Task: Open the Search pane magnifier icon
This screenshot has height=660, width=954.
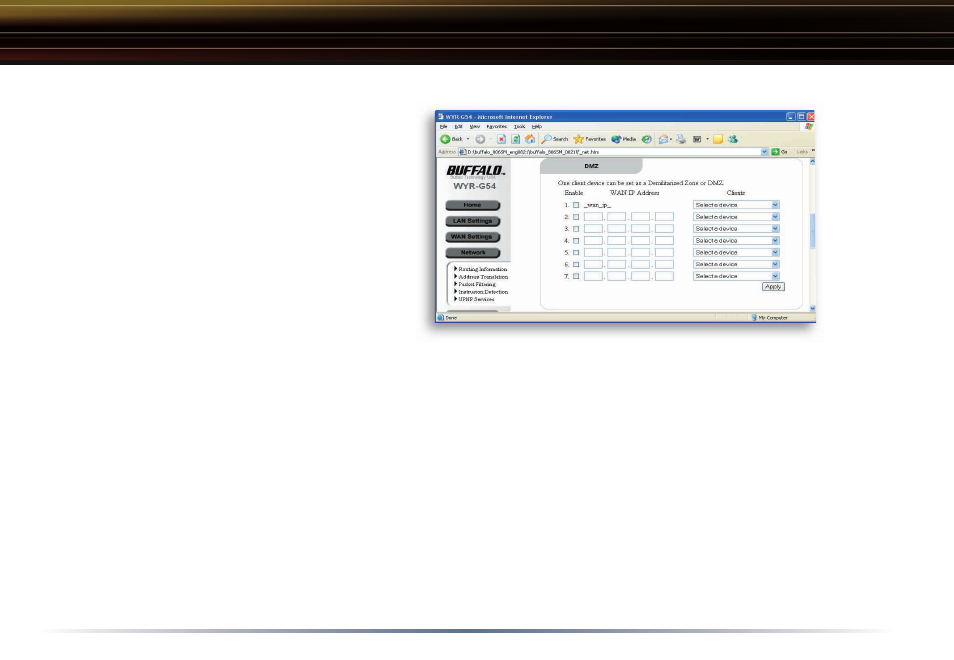Action: pyautogui.click(x=546, y=139)
